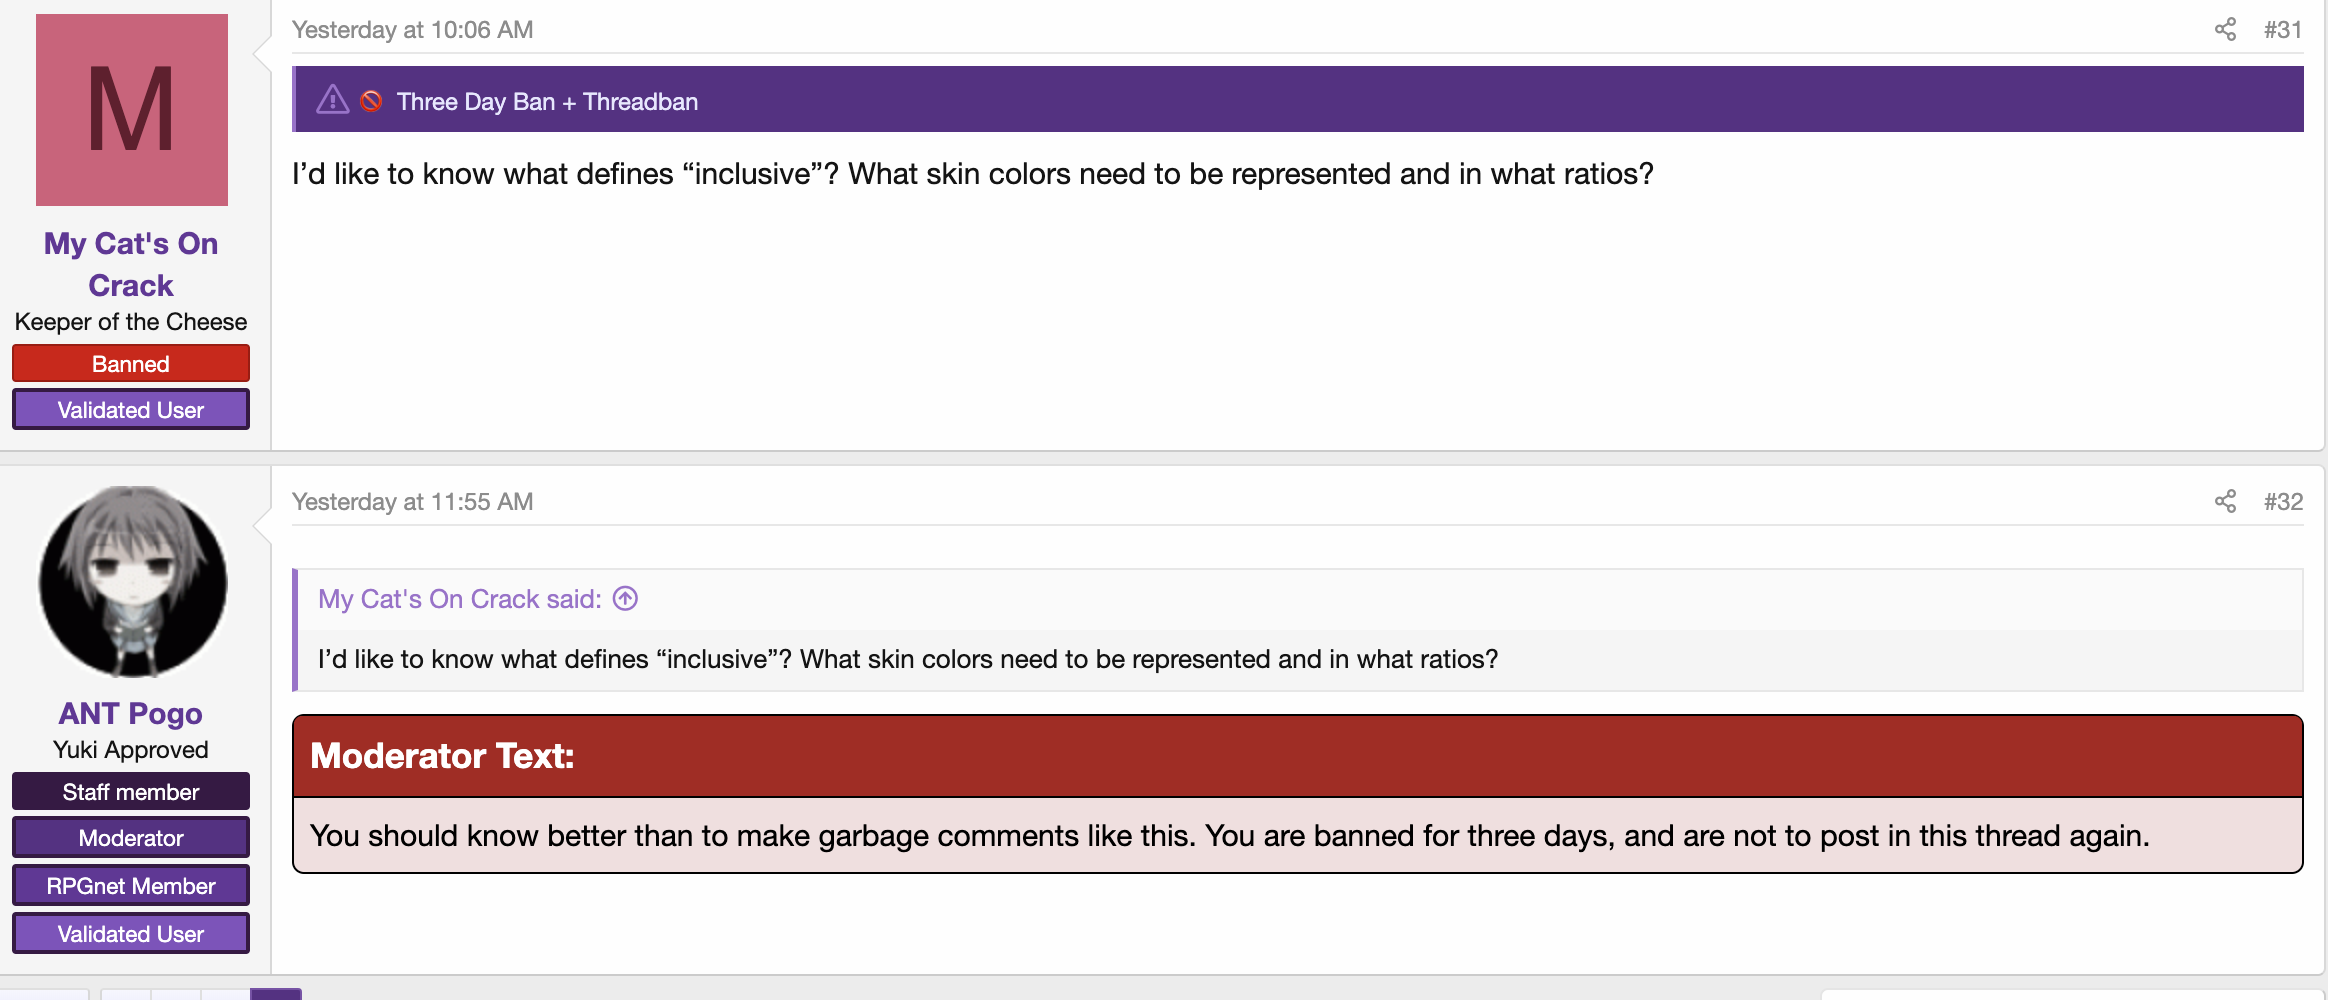The image size is (2328, 1000).
Task: Click the moderator message about three-day ban
Action: pos(1230,836)
